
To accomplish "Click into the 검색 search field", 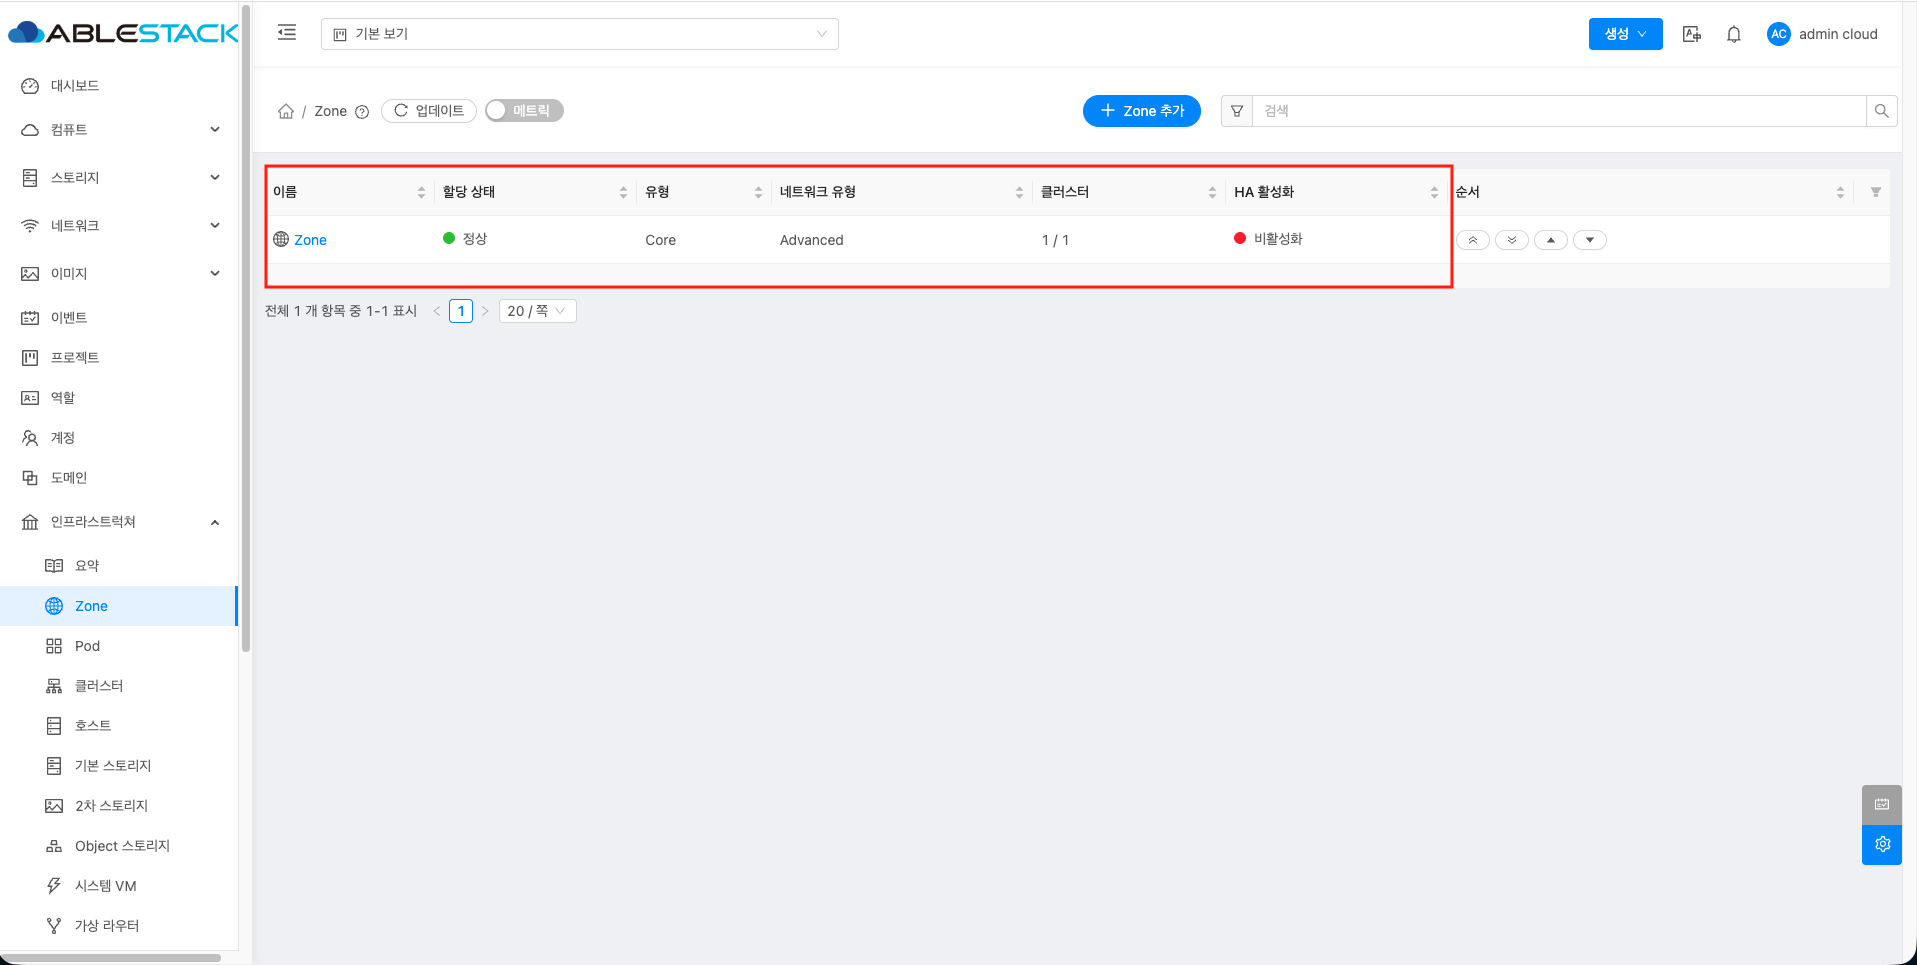I will [x=1558, y=111].
